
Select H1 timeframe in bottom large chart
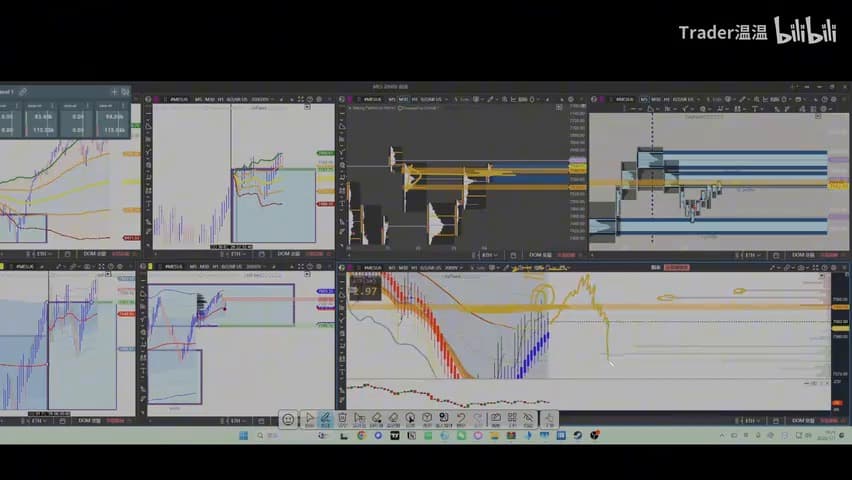point(415,267)
